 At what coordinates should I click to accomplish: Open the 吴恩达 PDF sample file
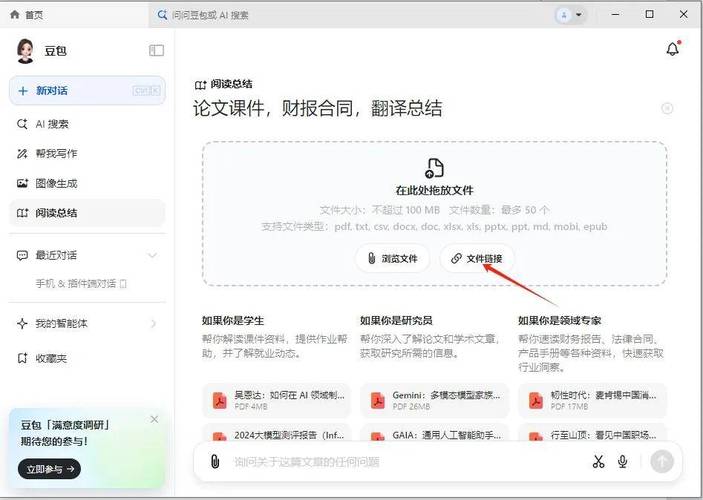(x=277, y=400)
